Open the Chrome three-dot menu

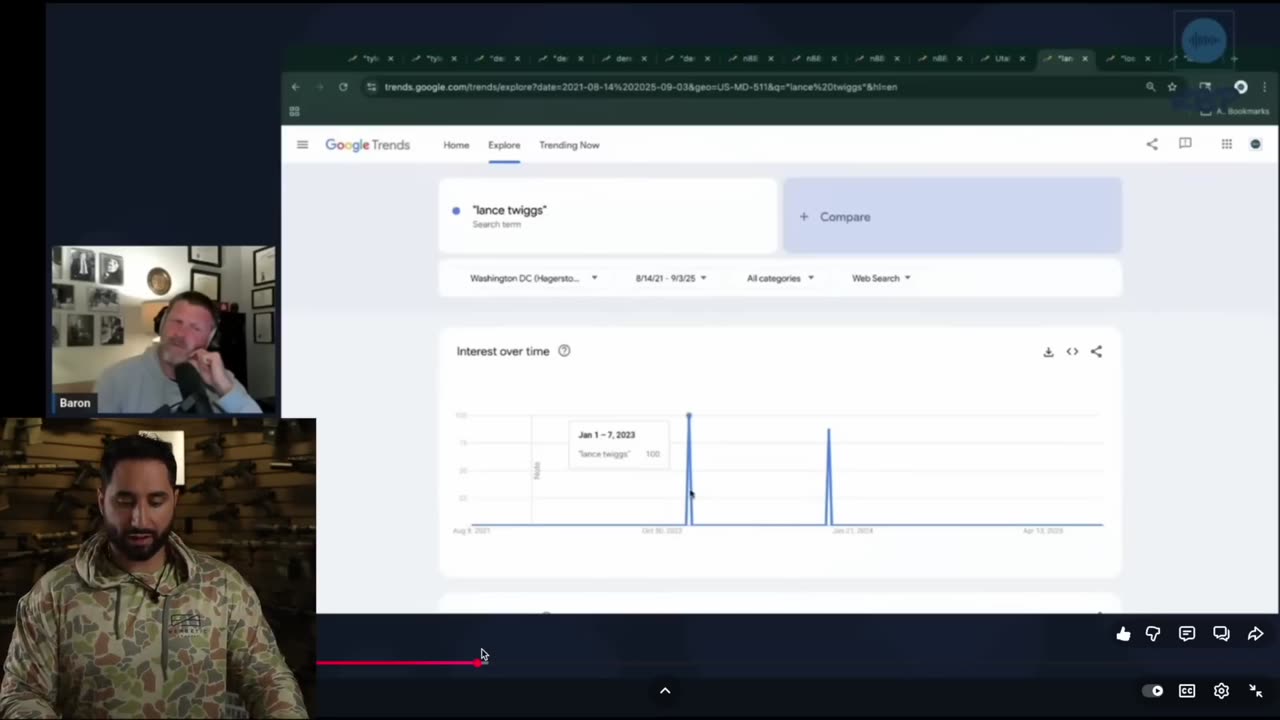coord(1264,87)
